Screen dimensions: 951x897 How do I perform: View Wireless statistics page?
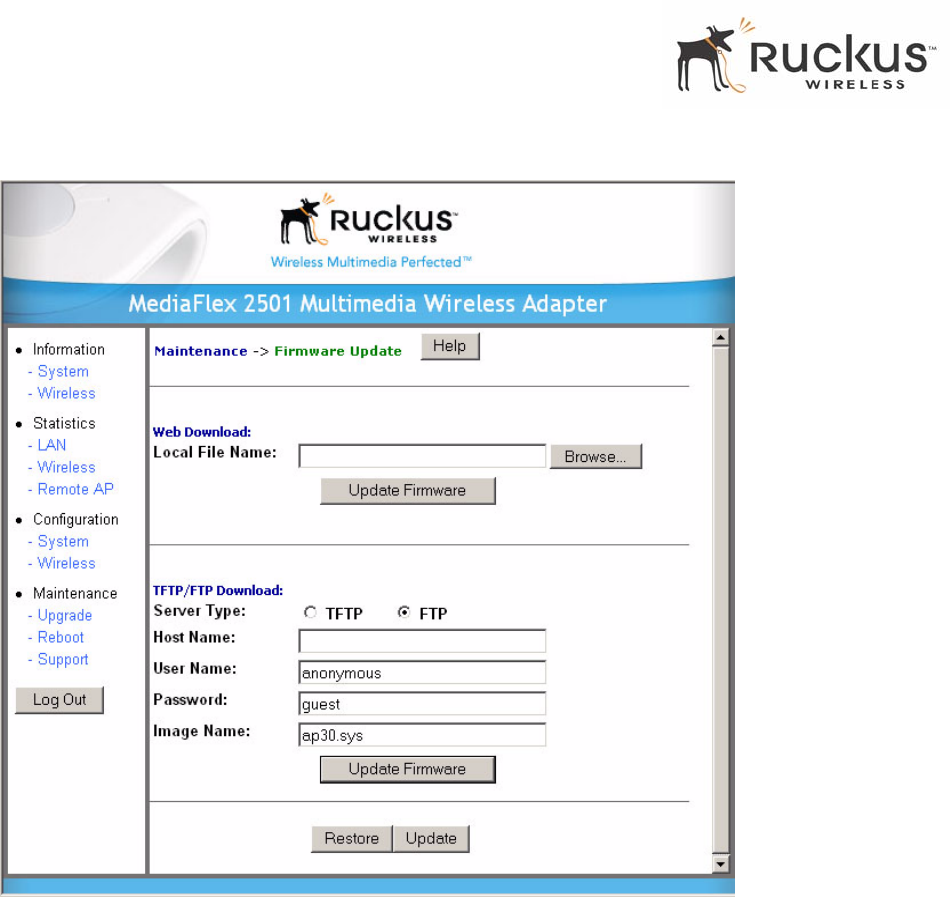click(66, 467)
